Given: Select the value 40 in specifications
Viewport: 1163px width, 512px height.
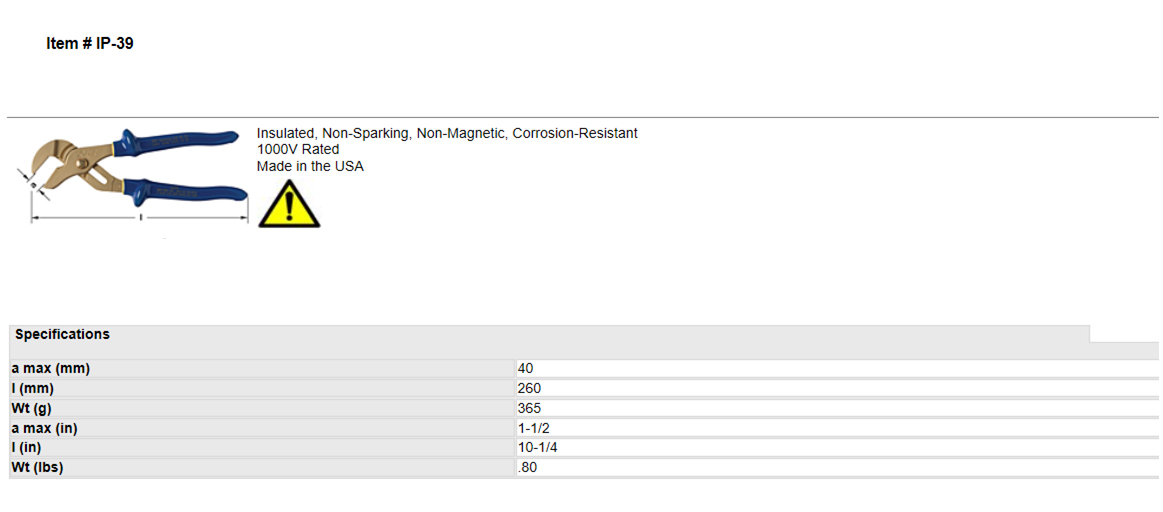Looking at the screenshot, I should [525, 369].
